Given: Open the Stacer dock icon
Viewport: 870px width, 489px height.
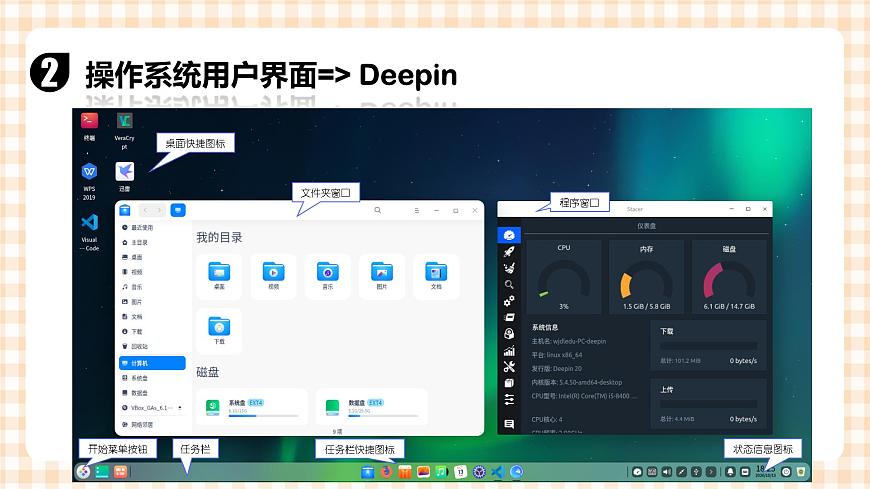Looking at the screenshot, I should pos(517,472).
